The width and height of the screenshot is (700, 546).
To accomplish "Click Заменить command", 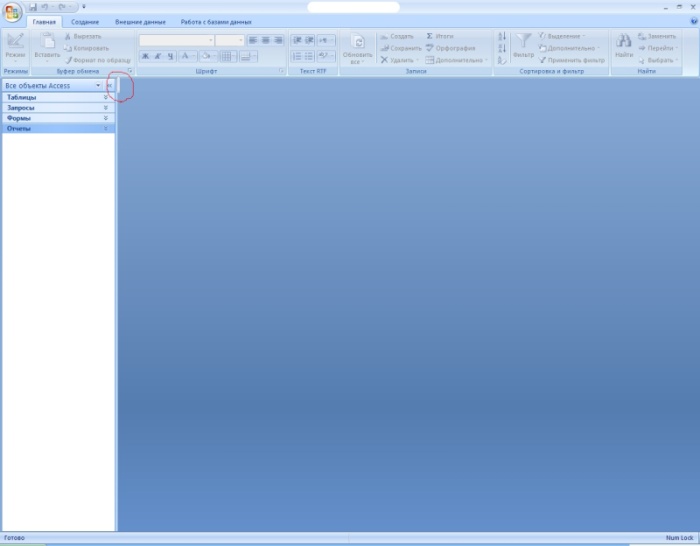I will [x=657, y=36].
